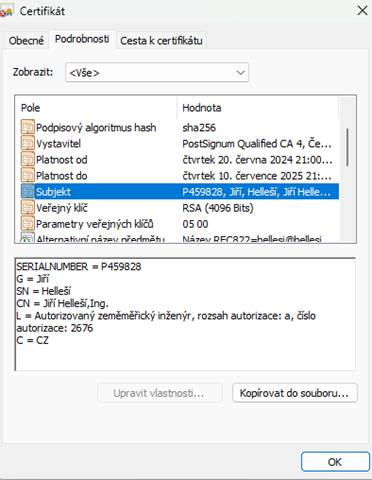Screen dimensions: 372x480
Task: Select the Podrobnosti tab
Action: click(x=82, y=39)
